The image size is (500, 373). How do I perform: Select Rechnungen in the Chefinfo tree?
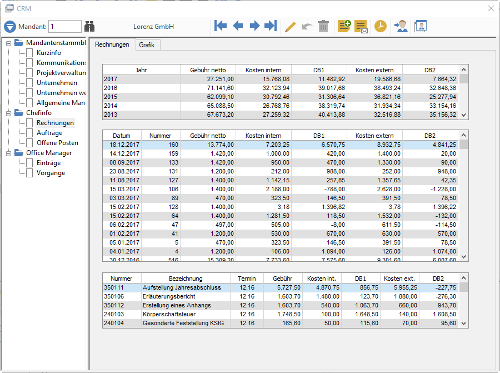tap(55, 123)
